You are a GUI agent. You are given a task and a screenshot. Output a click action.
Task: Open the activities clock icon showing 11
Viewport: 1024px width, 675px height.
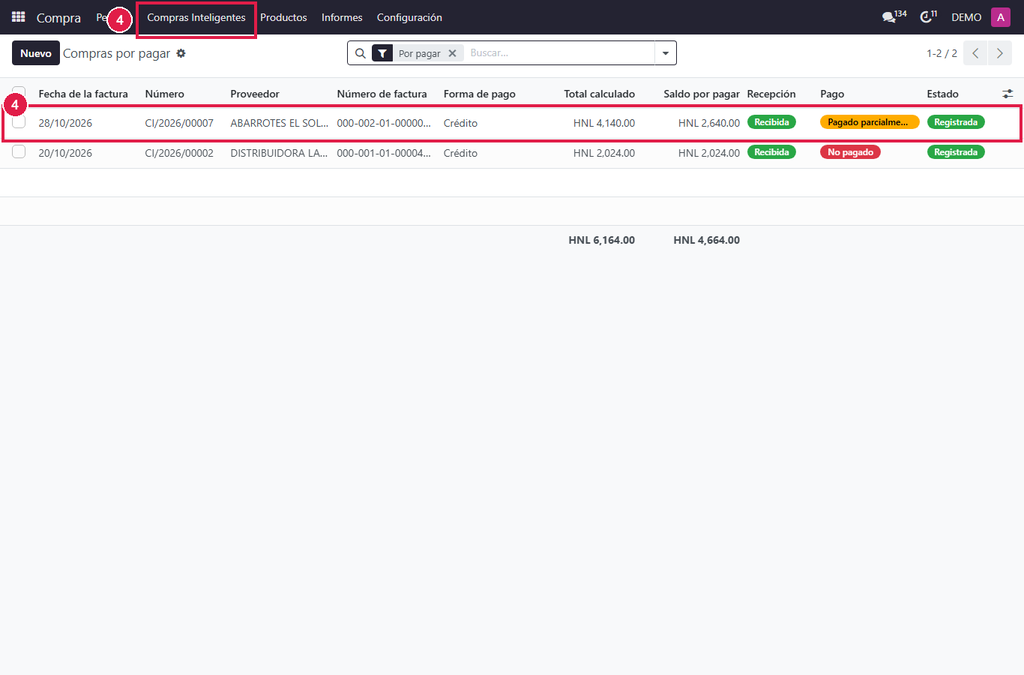(928, 17)
